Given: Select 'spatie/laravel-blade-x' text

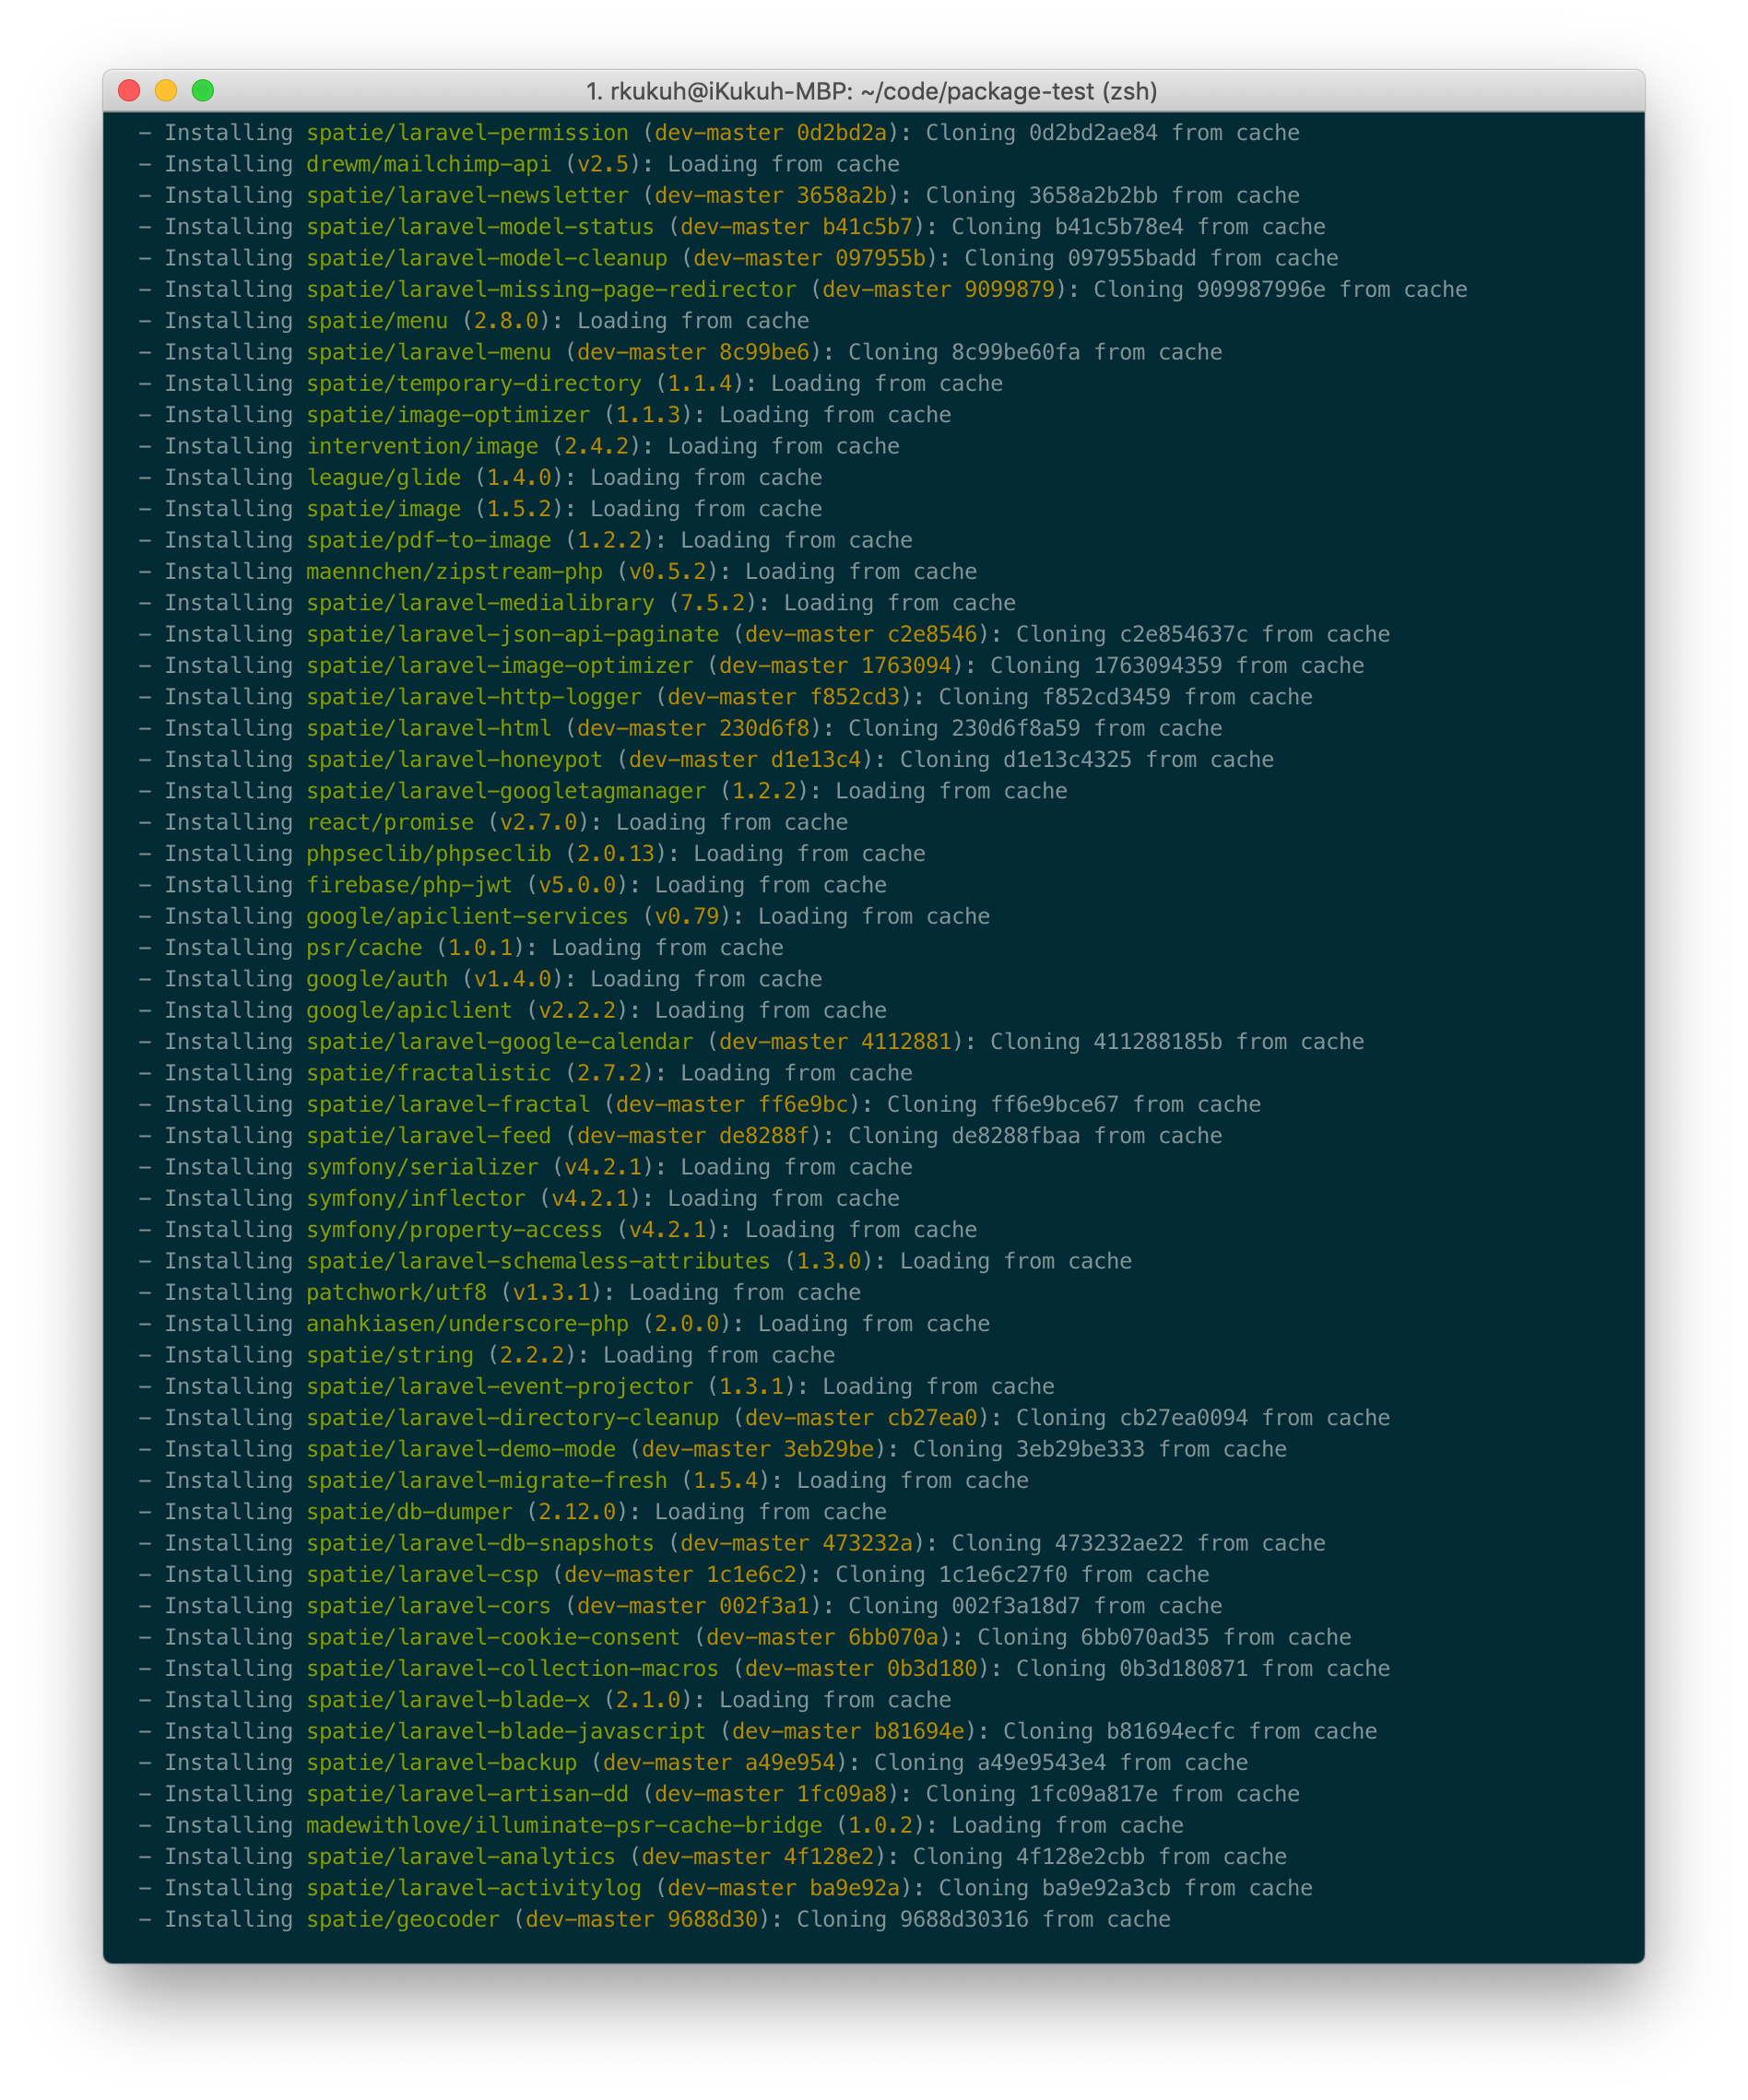Looking at the screenshot, I should 448,1700.
